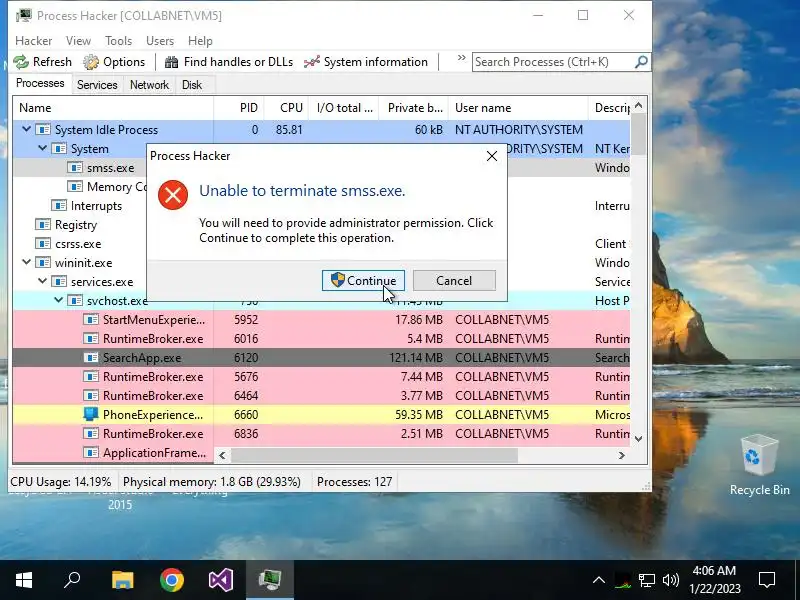The width and height of the screenshot is (800, 600).
Task: Sort by the PID column header
Action: 239,108
